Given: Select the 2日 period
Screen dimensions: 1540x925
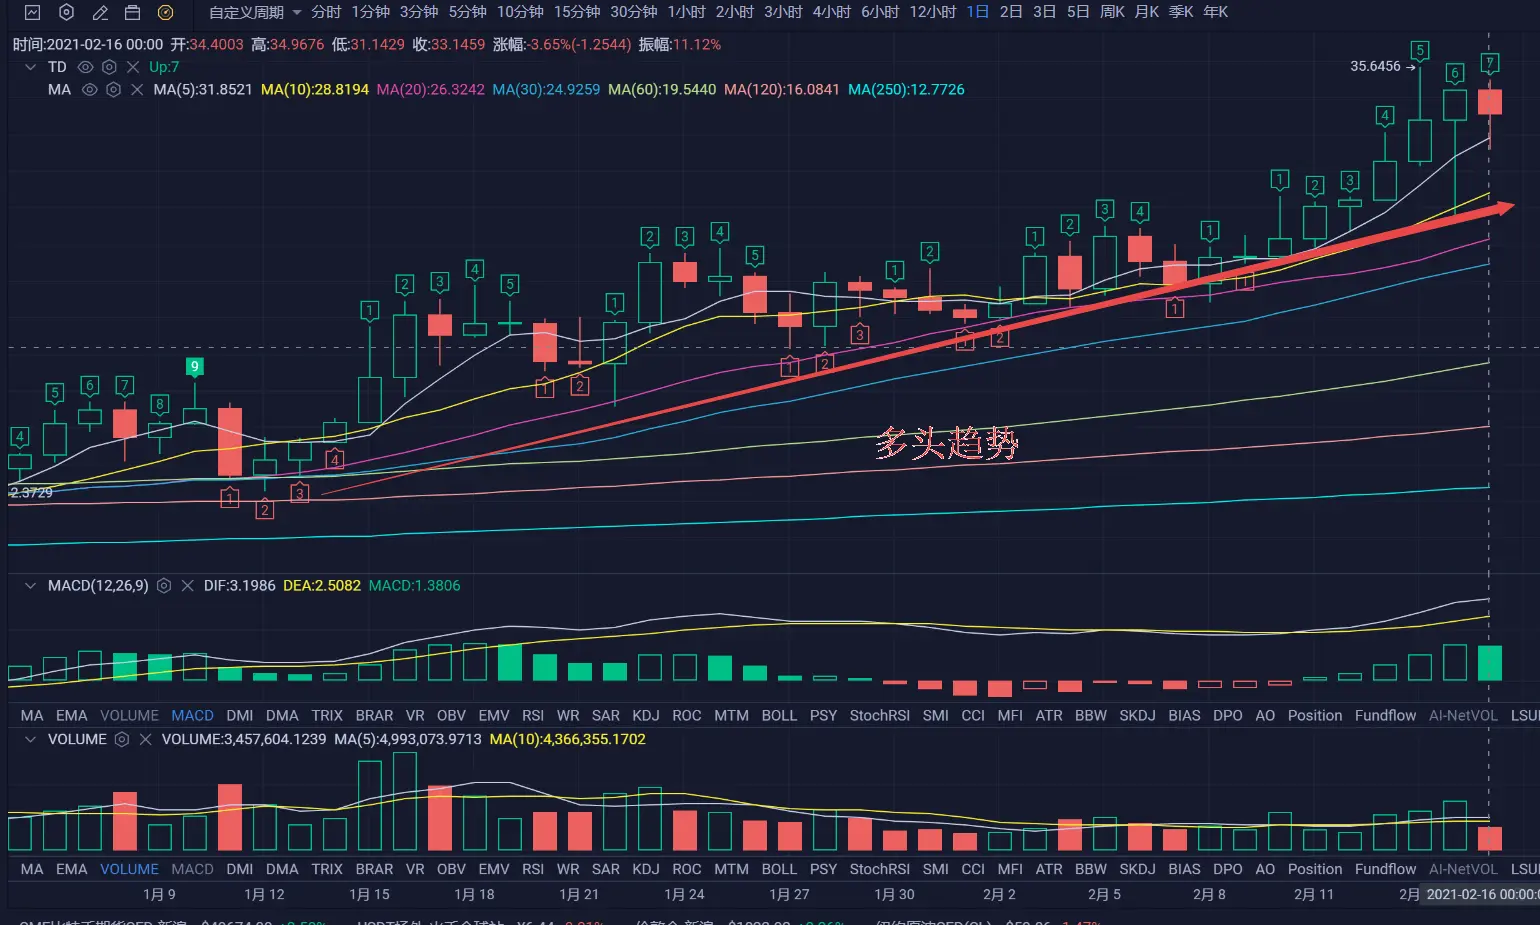Looking at the screenshot, I should 1011,12.
